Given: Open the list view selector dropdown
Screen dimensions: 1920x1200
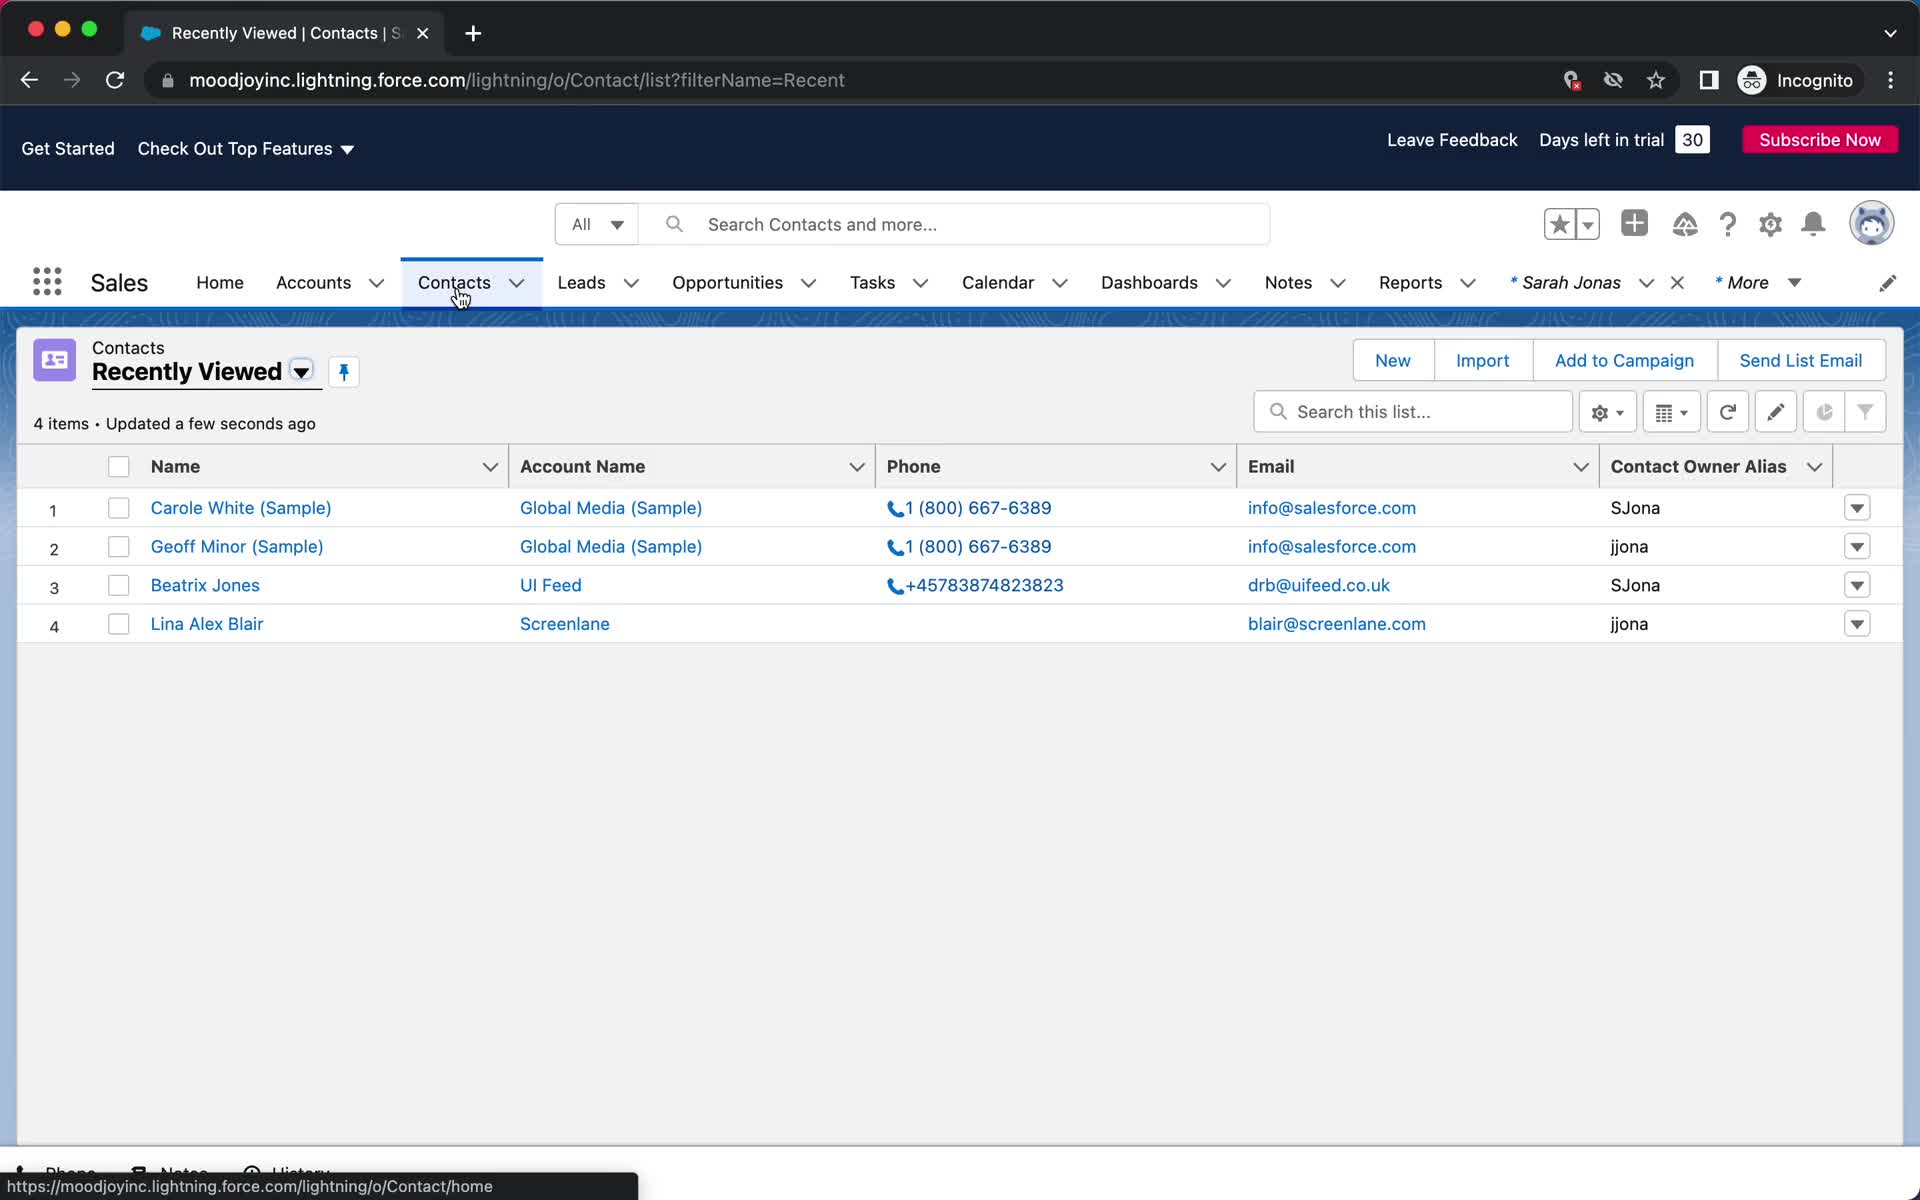Looking at the screenshot, I should point(301,371).
